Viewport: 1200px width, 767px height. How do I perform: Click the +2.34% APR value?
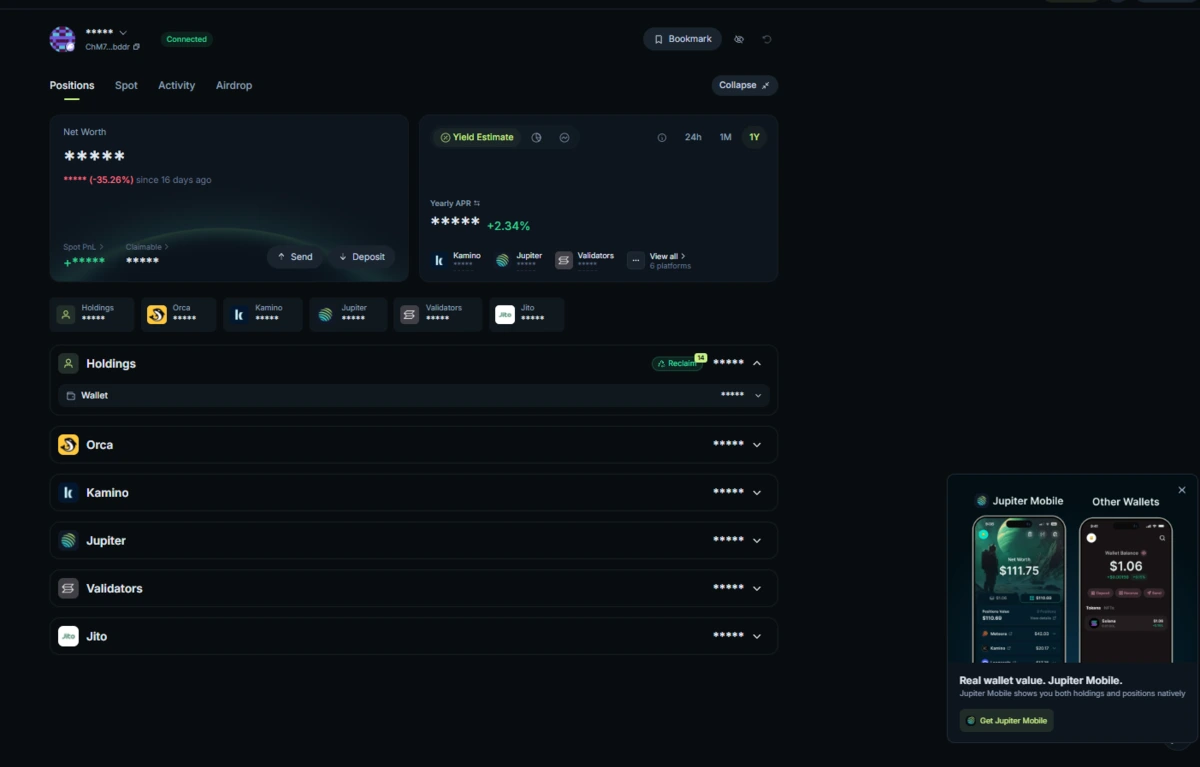point(508,226)
